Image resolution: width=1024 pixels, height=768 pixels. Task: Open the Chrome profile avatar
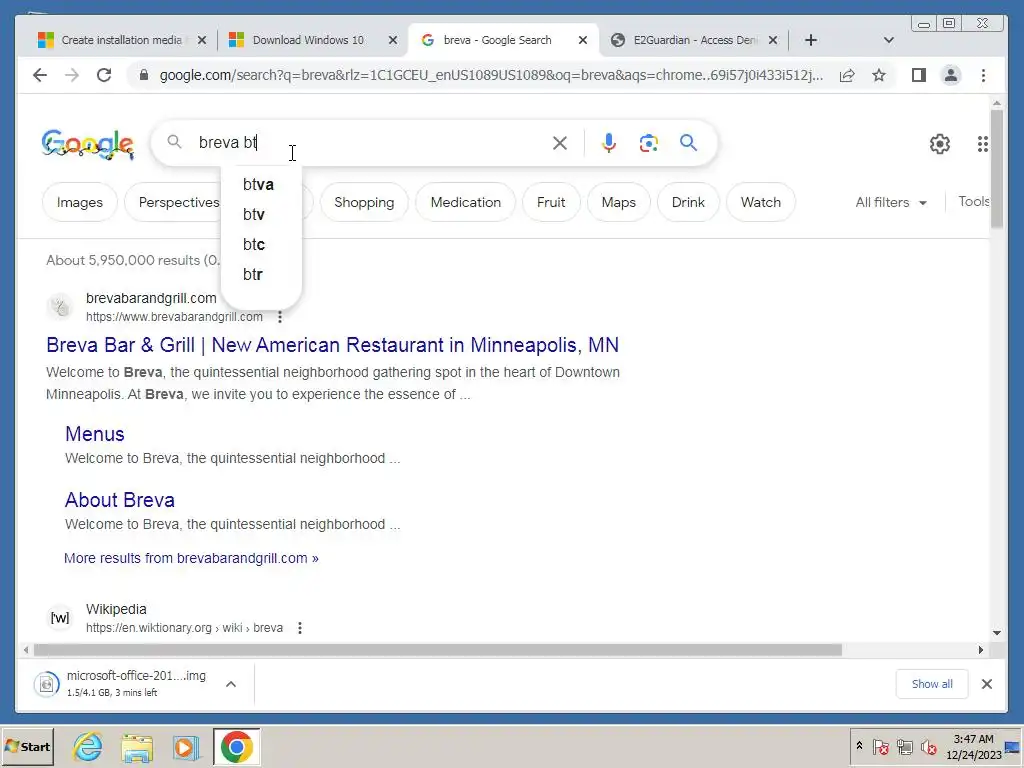[x=951, y=75]
